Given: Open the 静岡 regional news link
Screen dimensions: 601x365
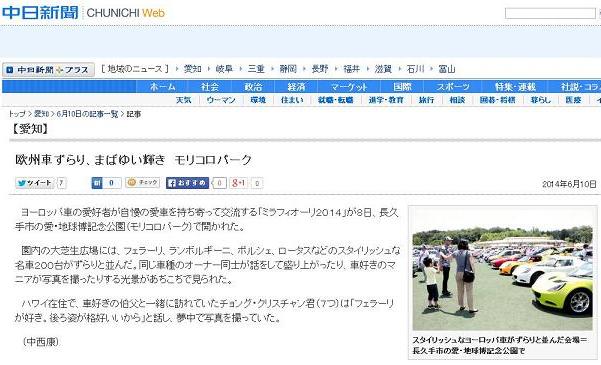Looking at the screenshot, I should [x=288, y=69].
